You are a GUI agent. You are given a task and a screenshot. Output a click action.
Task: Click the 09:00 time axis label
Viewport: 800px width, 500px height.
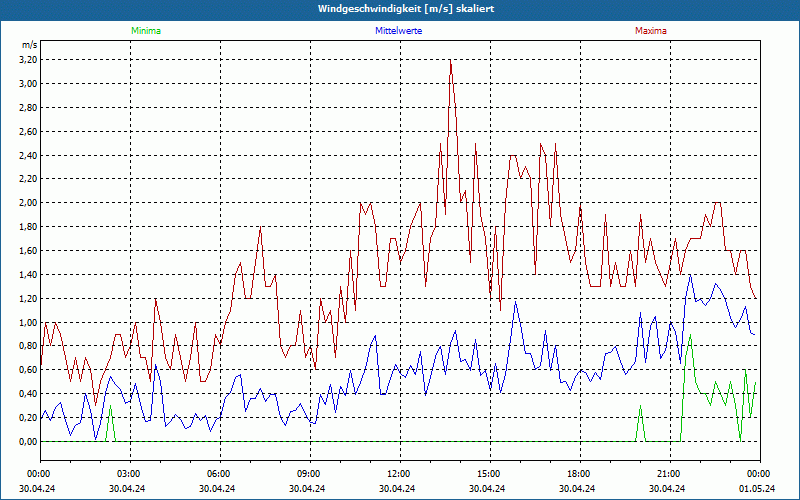click(x=310, y=474)
